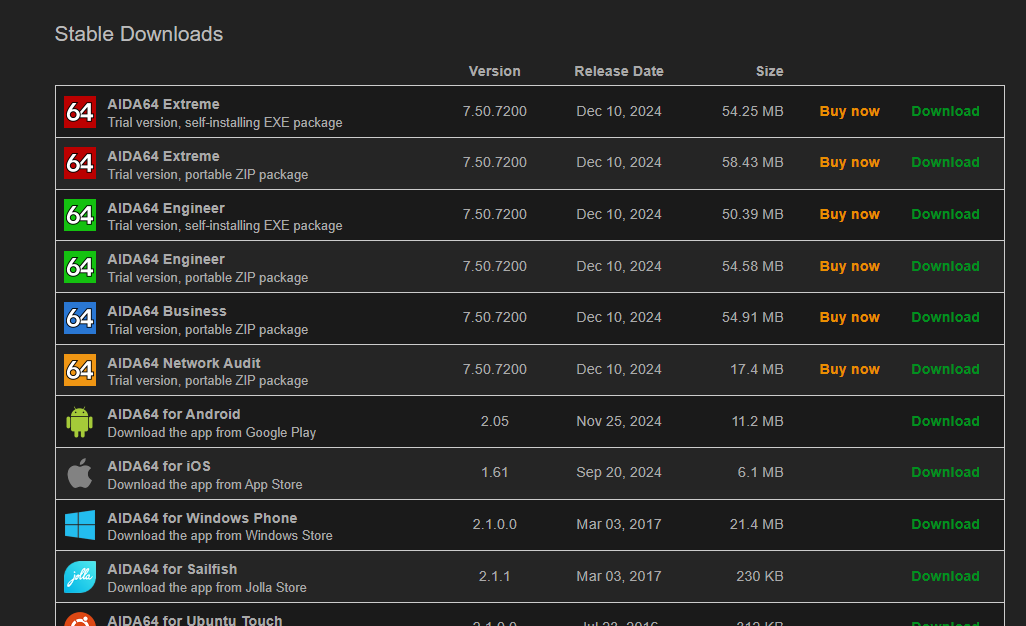Click the red AIDA64 Extreme EXE package icon
Image resolution: width=1026 pixels, height=626 pixels.
click(x=79, y=112)
